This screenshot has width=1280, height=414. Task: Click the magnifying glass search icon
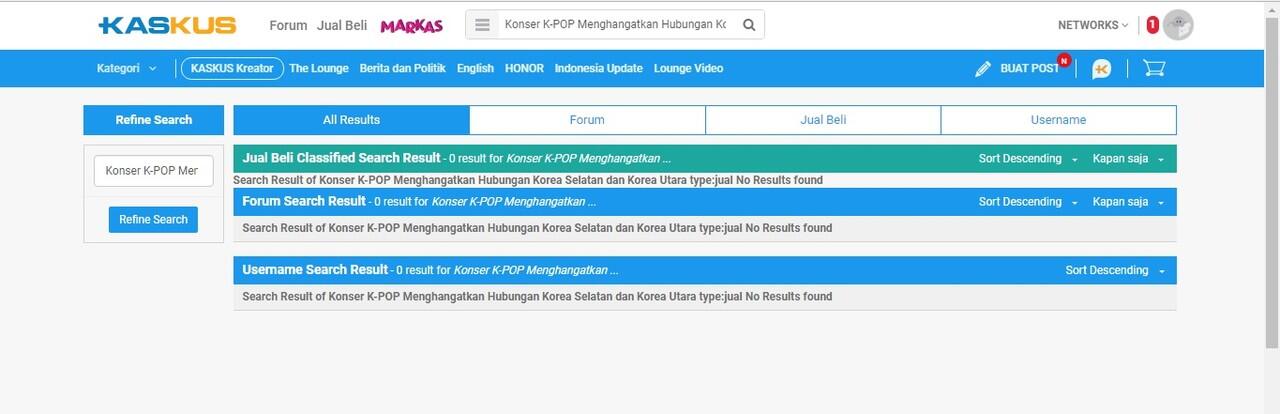(x=749, y=25)
